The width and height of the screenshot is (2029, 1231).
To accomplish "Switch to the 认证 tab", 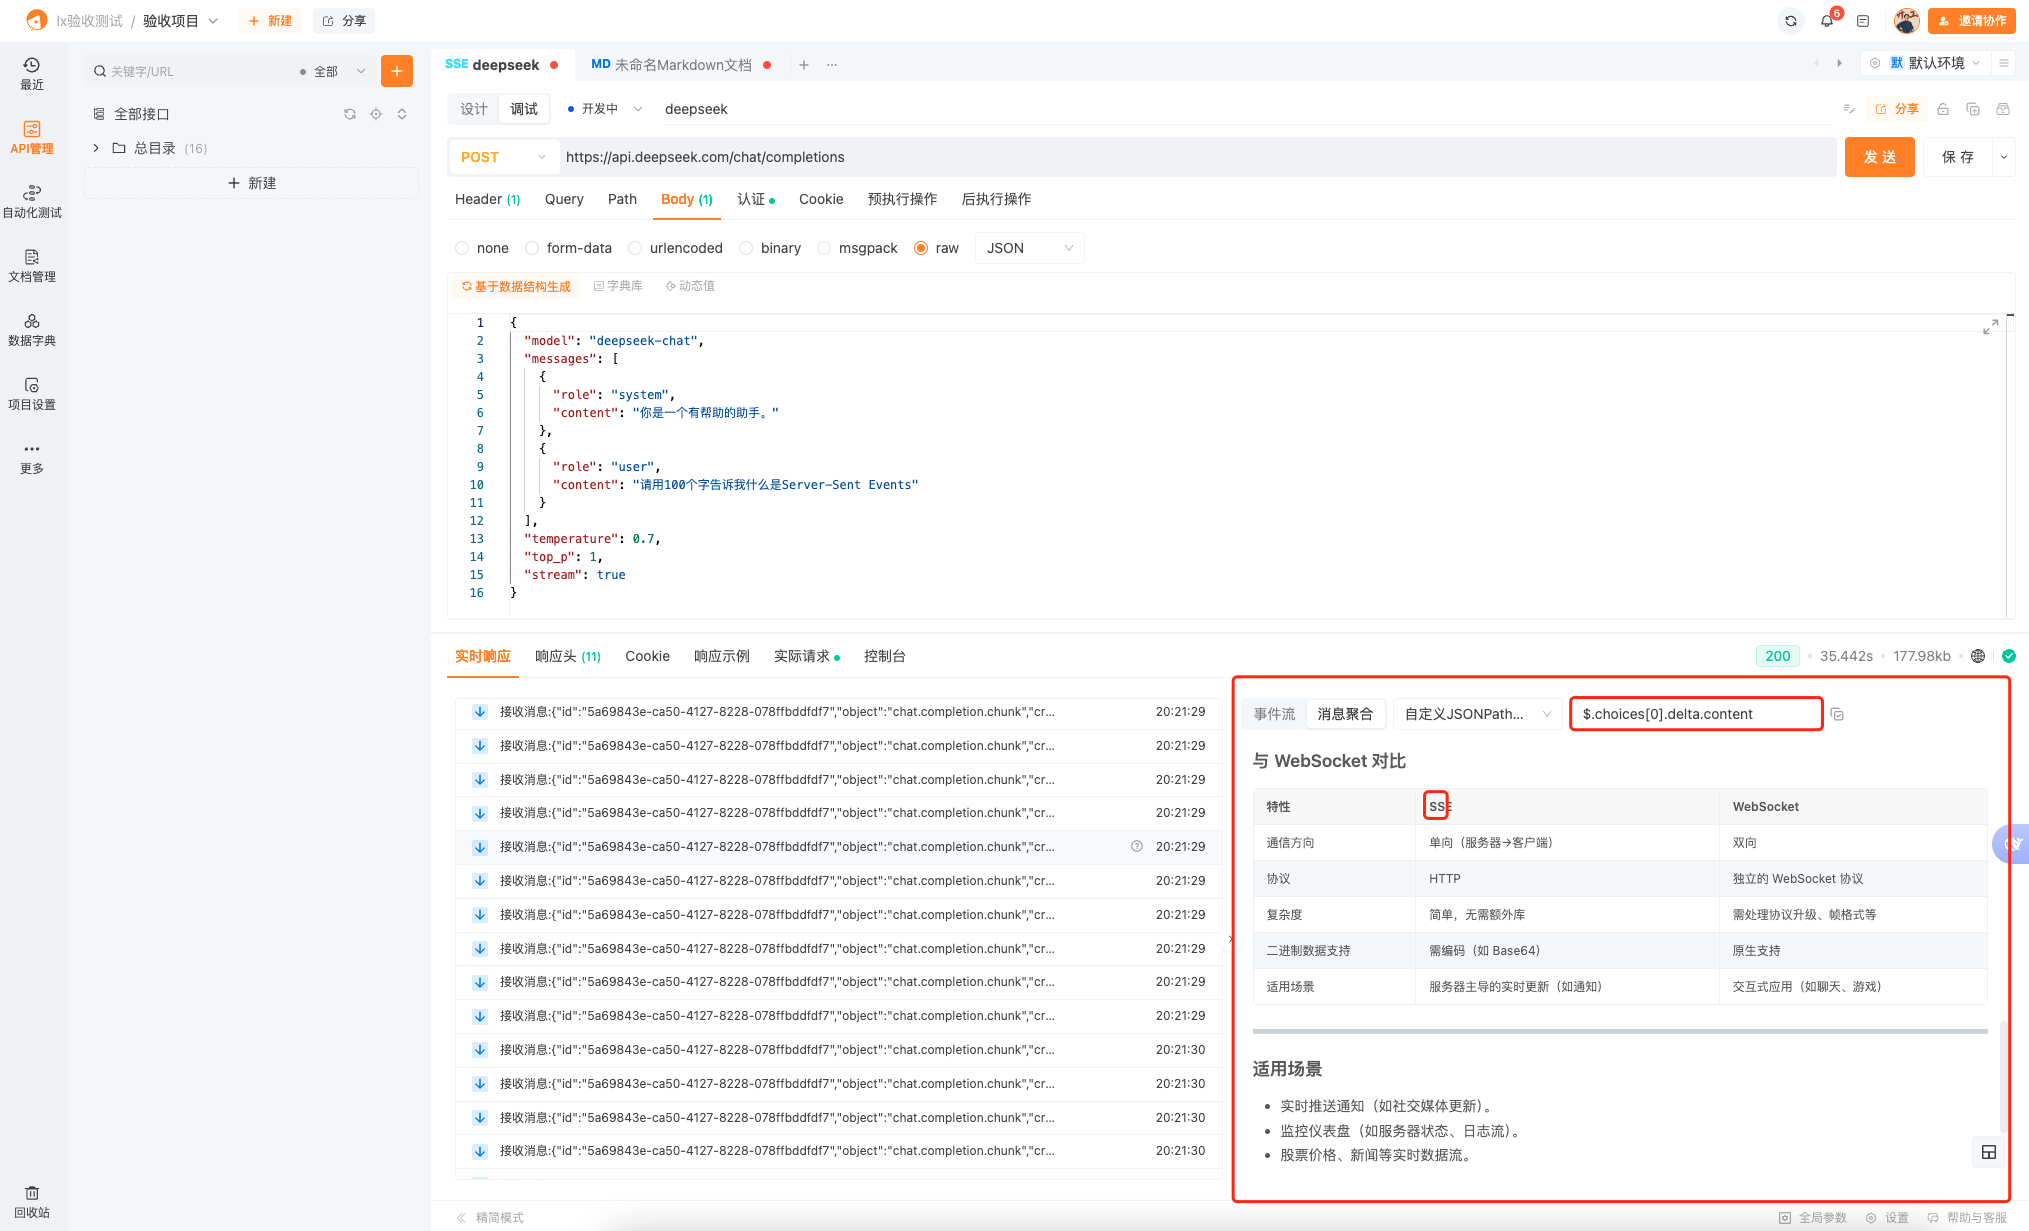I will [x=756, y=199].
